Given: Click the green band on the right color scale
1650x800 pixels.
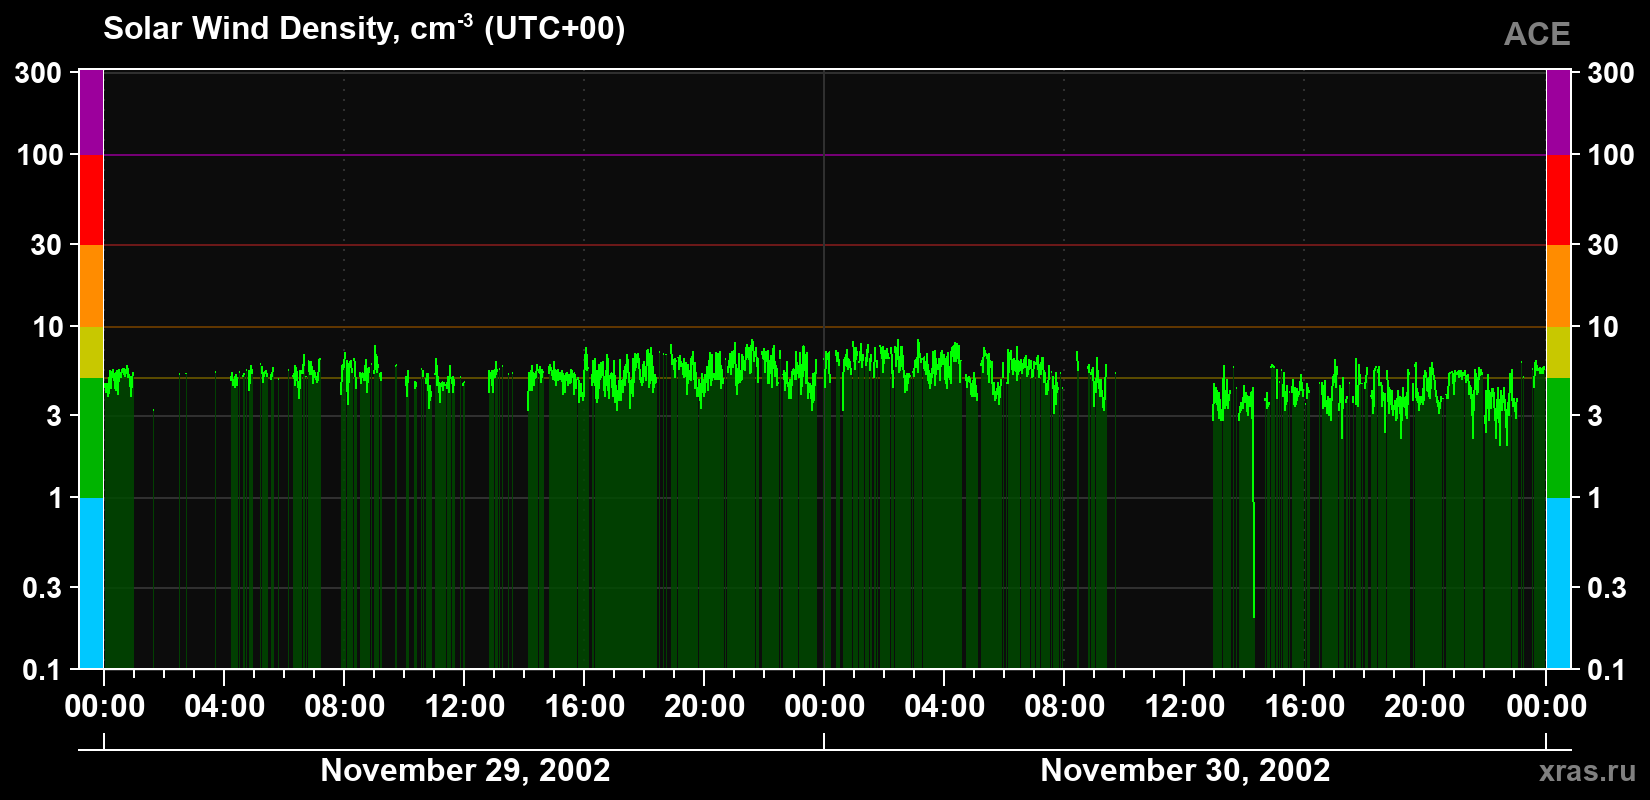Looking at the screenshot, I should pyautogui.click(x=1558, y=438).
